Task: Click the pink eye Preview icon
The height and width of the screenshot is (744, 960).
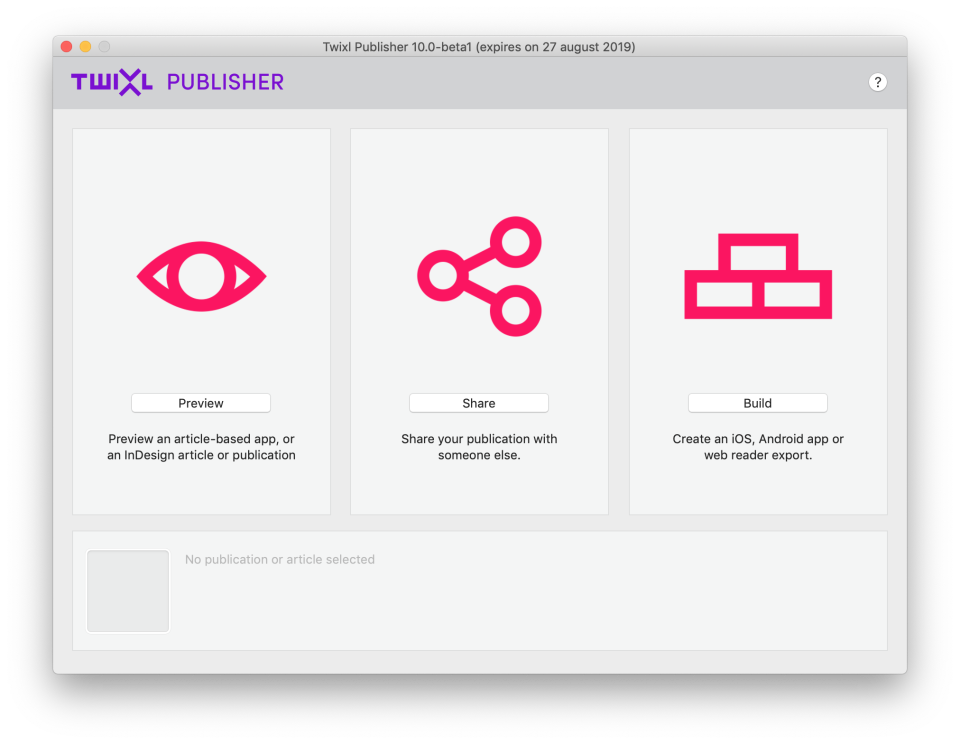Action: pos(201,276)
